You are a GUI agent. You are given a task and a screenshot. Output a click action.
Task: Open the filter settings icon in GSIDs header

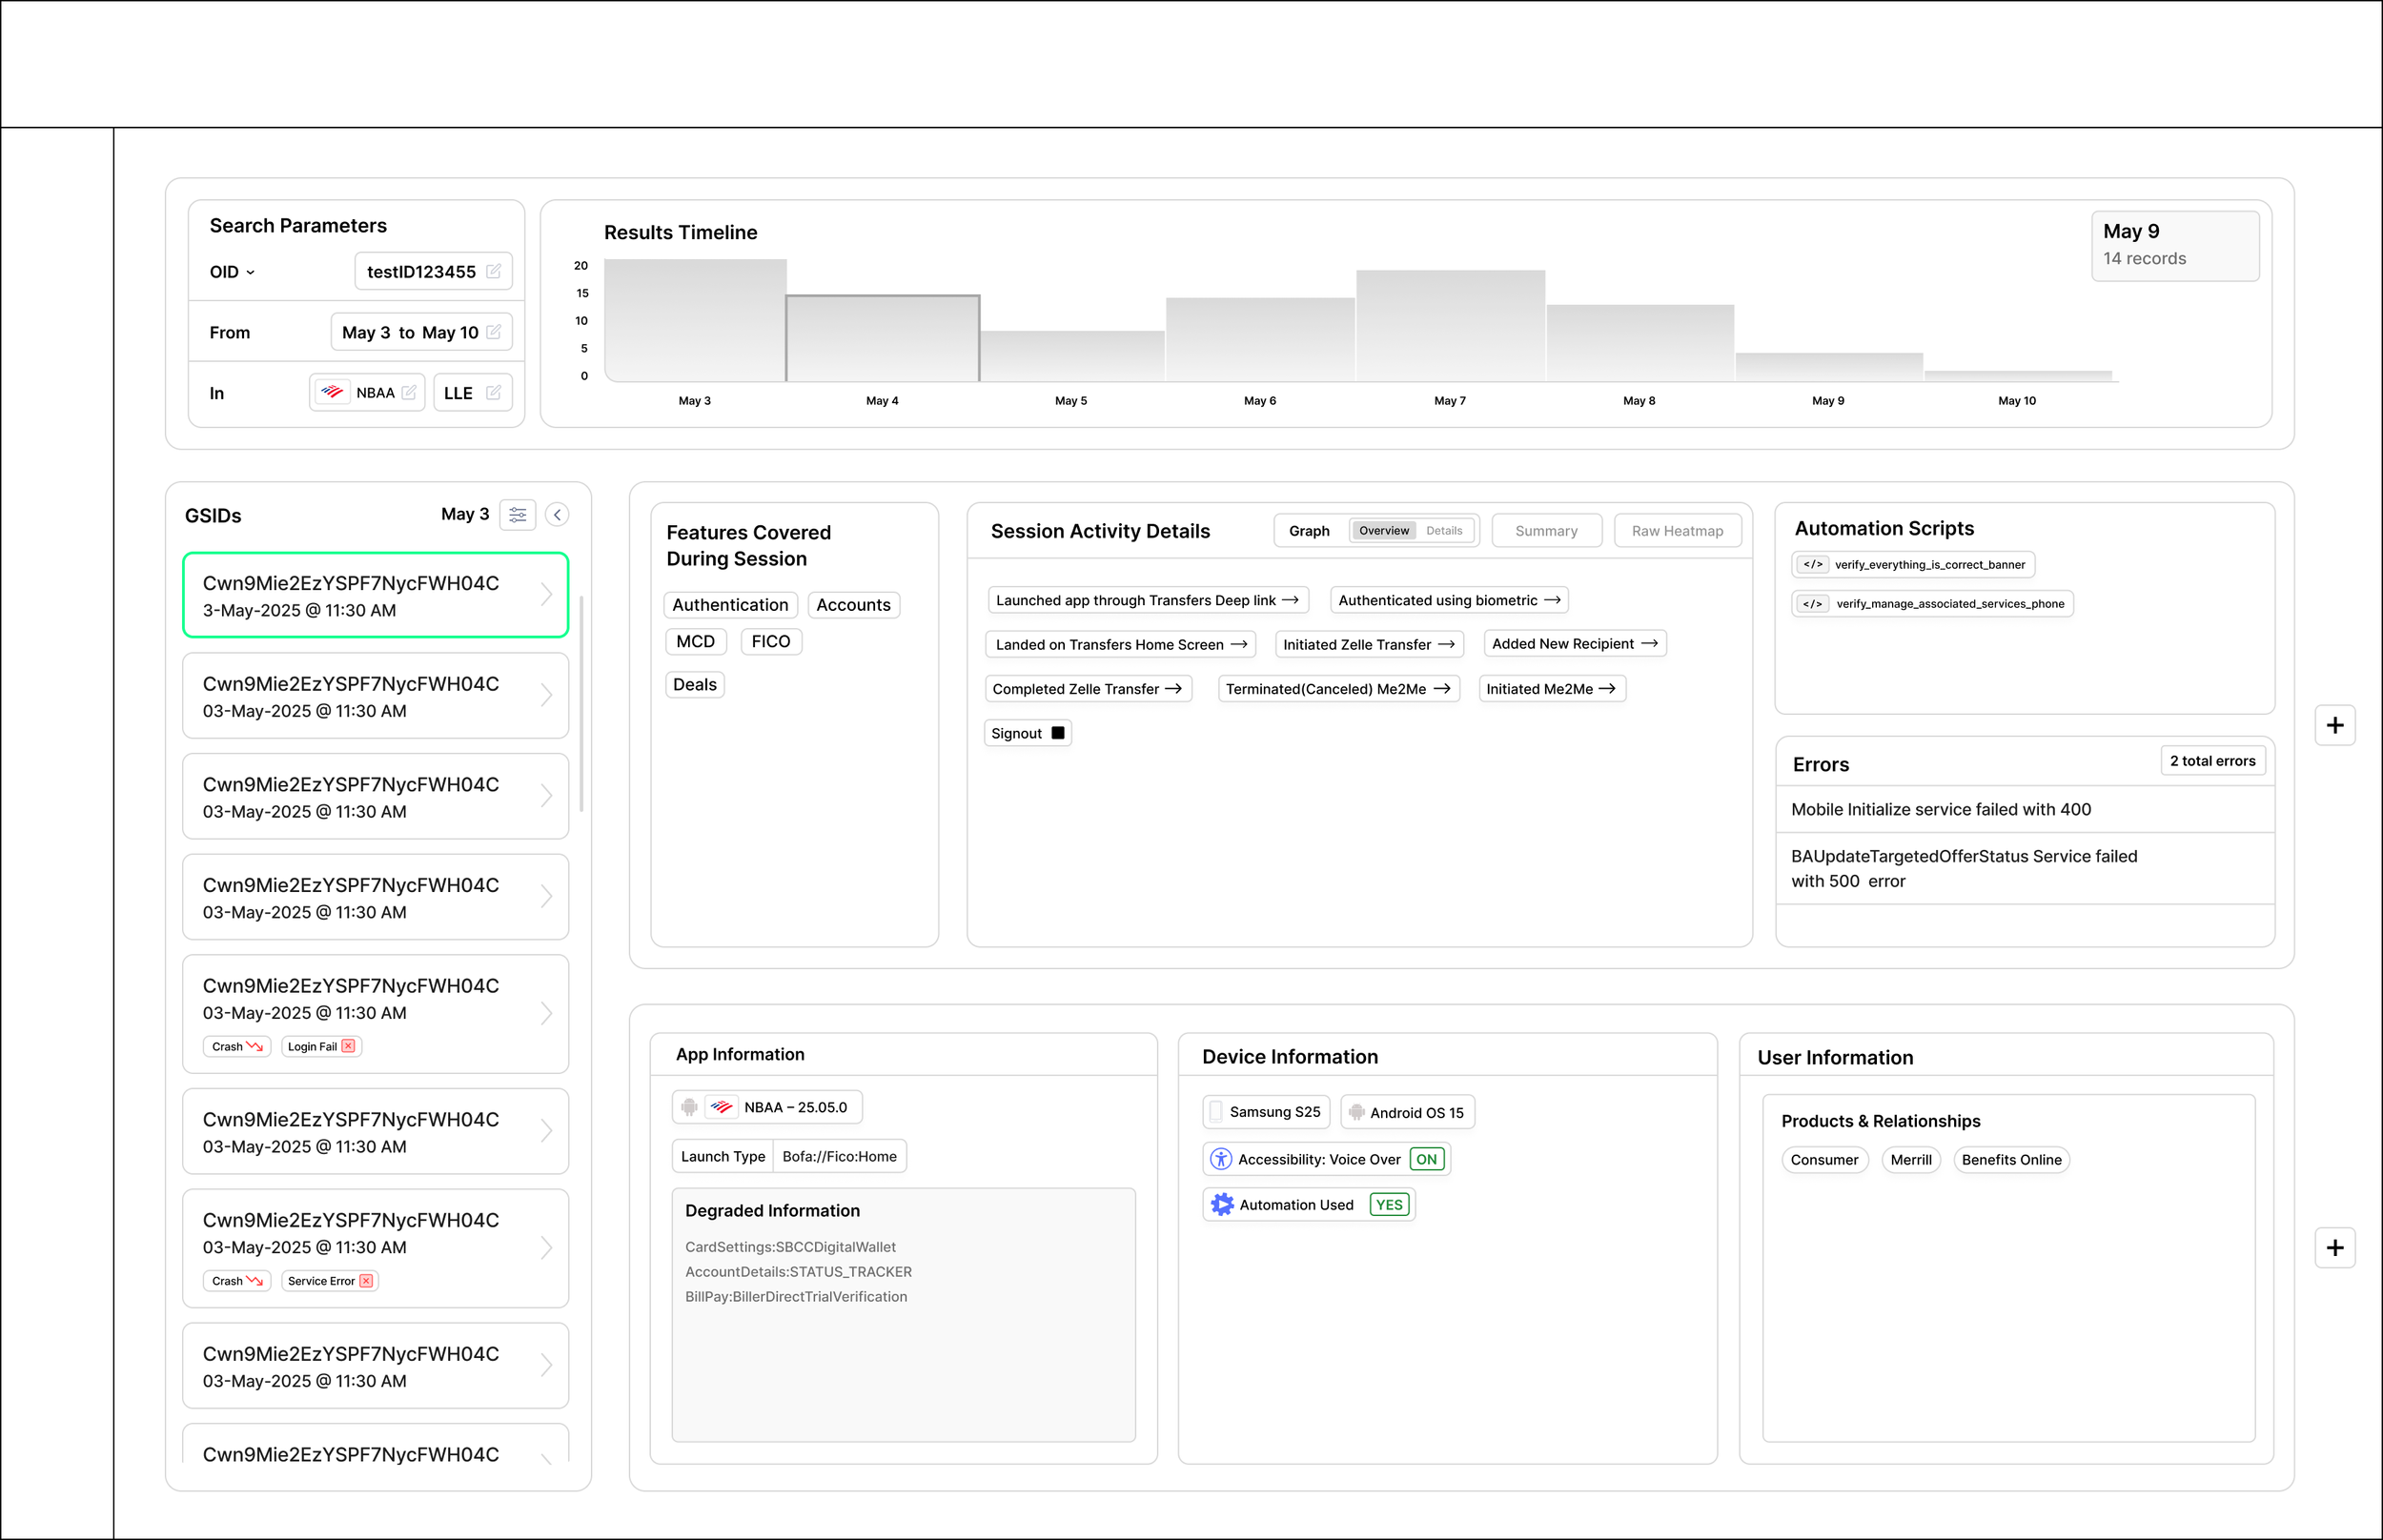517,514
